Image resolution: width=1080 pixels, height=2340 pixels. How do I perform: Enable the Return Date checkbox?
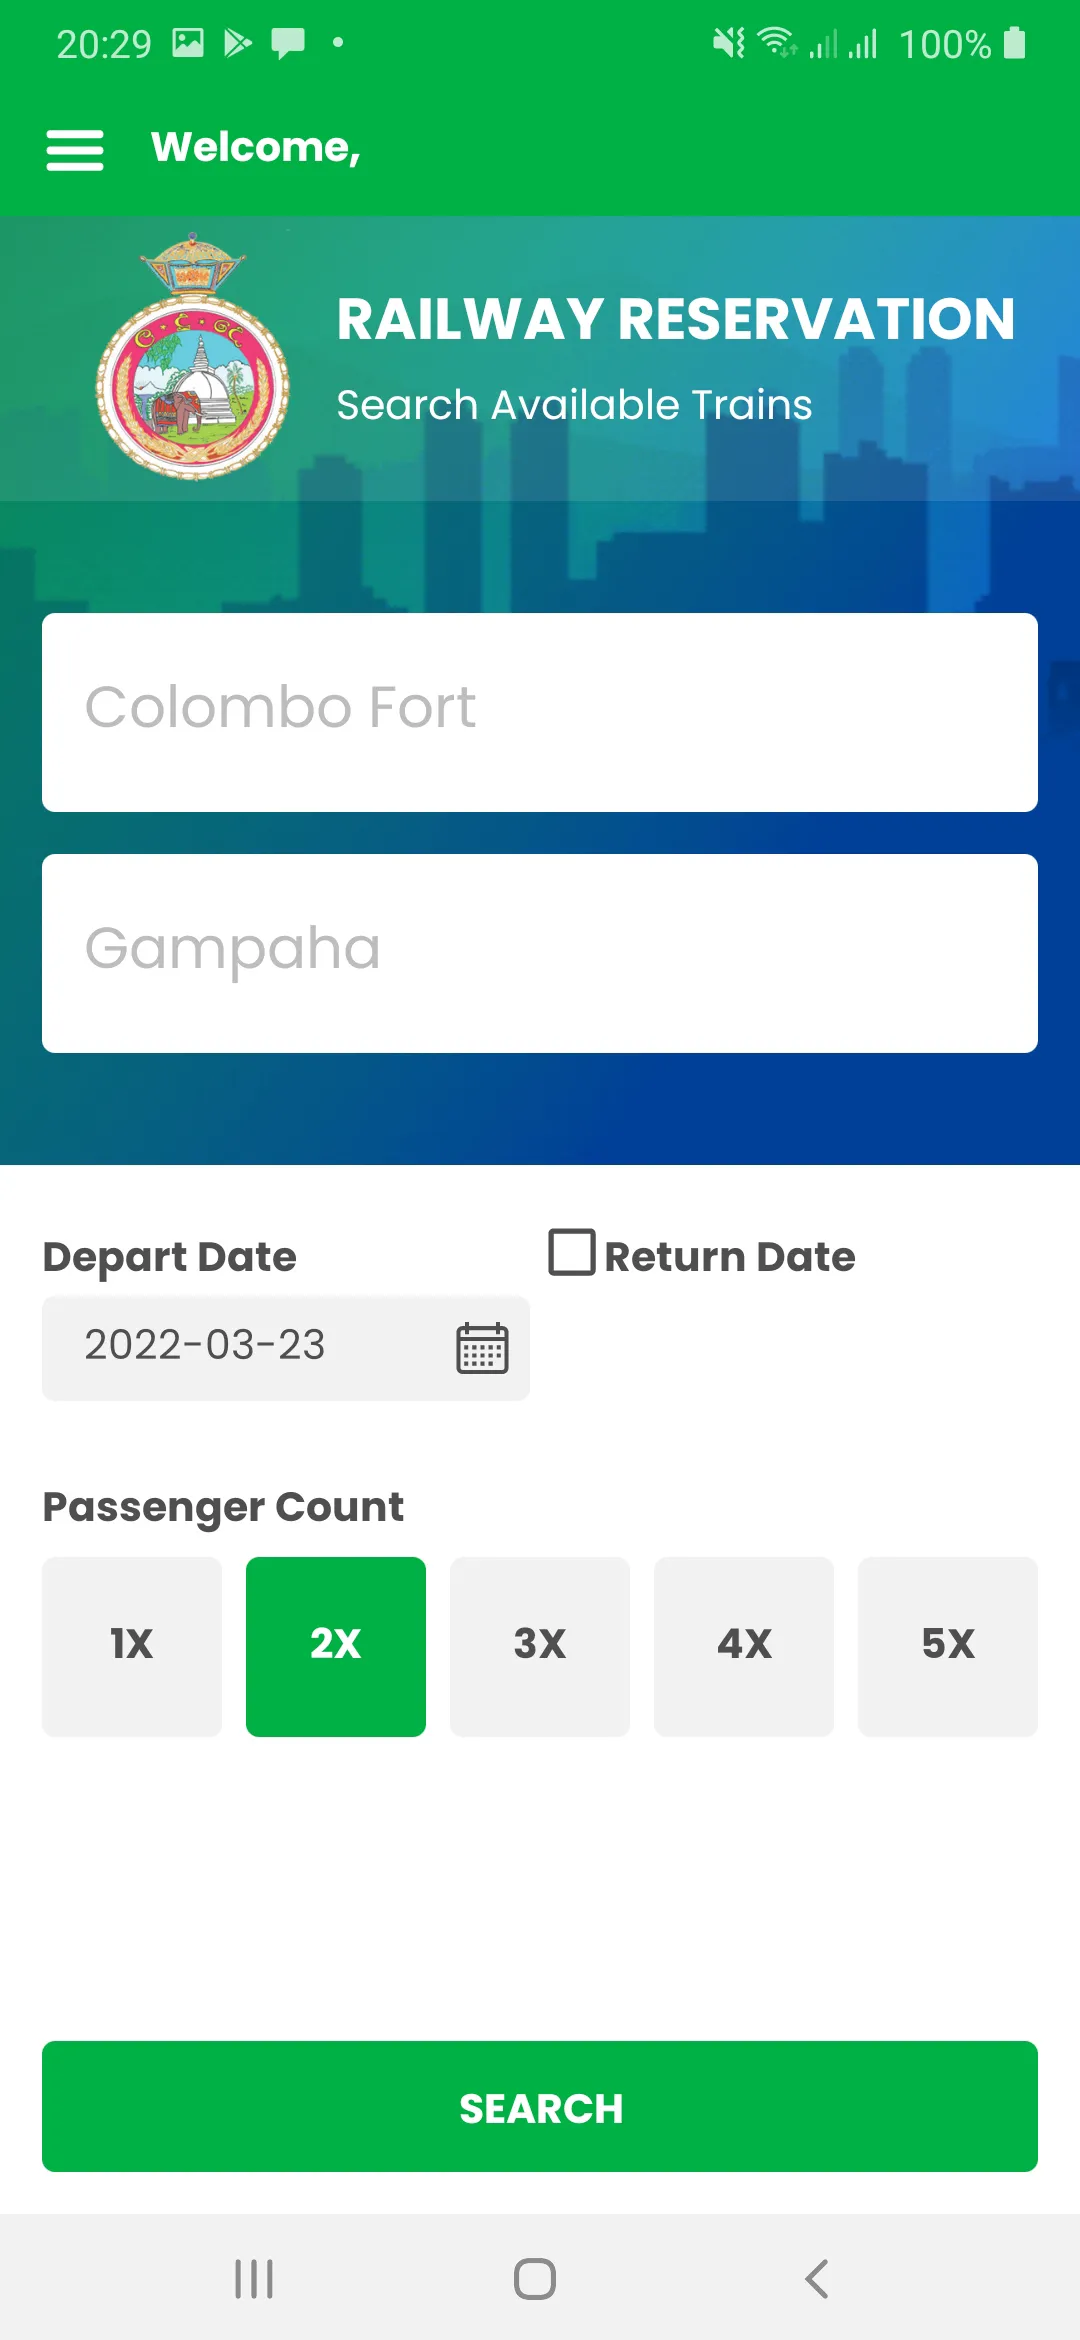572,1252
